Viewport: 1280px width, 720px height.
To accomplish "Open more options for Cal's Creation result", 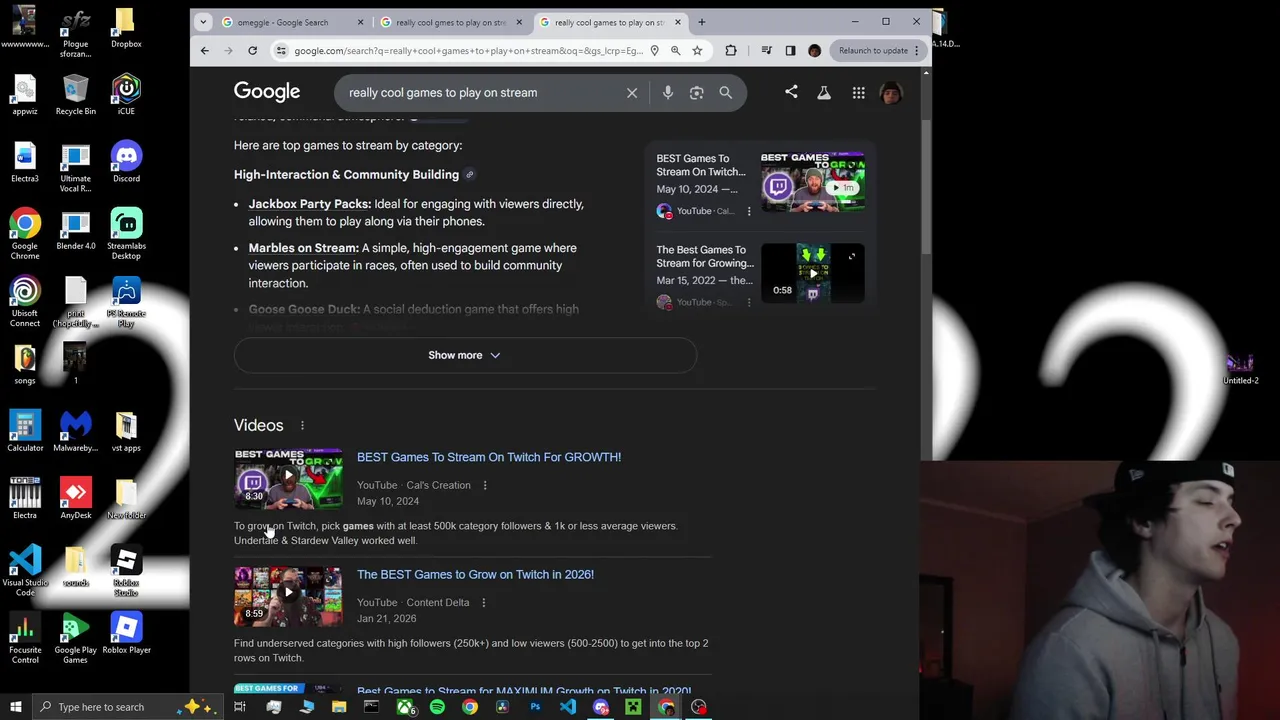I will 485,485.
